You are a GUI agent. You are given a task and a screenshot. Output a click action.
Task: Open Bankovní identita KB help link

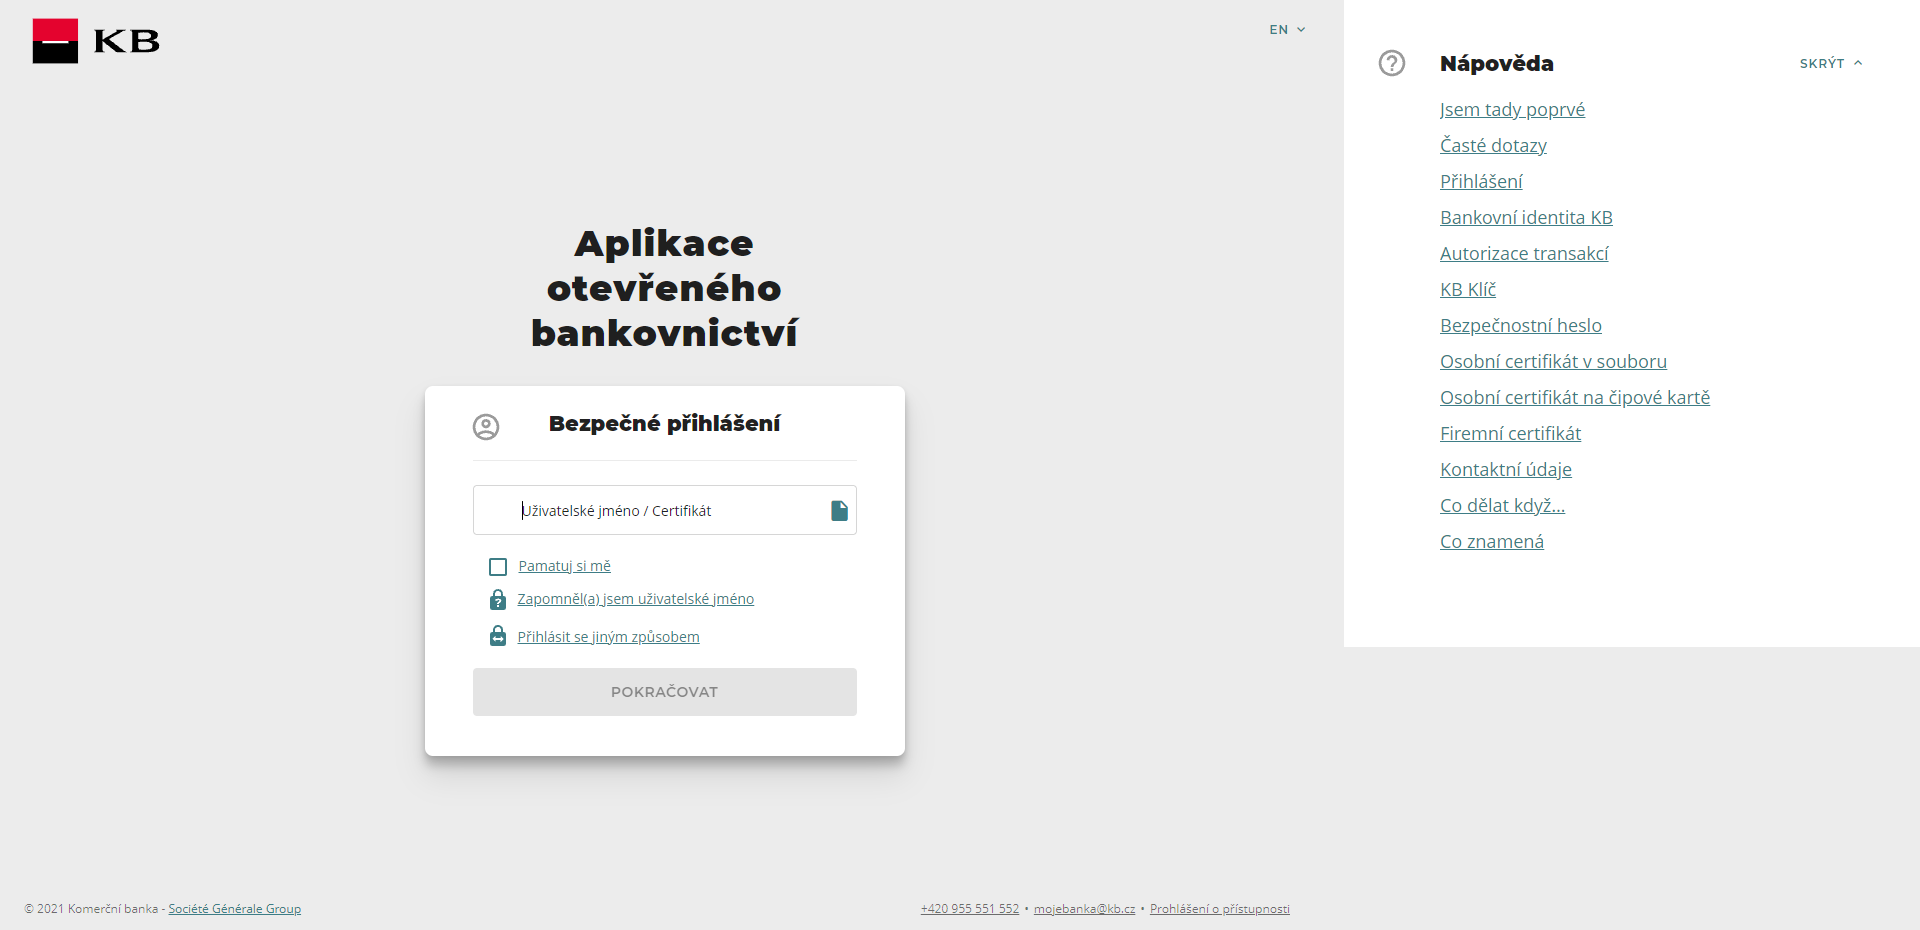[1526, 217]
